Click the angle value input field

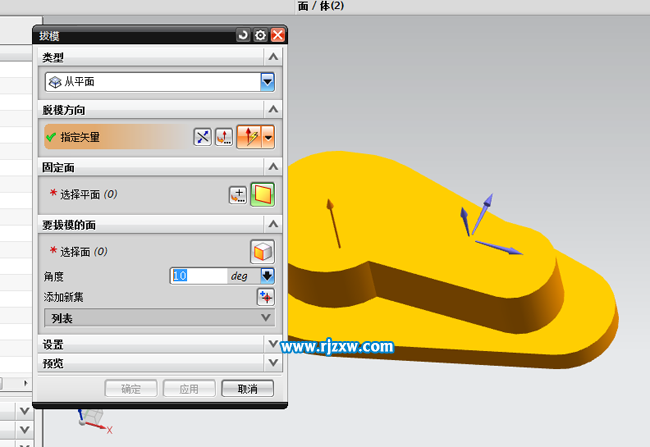[x=198, y=275]
